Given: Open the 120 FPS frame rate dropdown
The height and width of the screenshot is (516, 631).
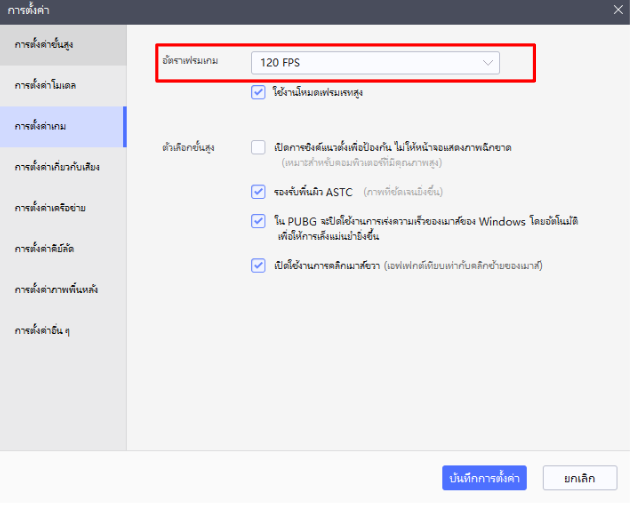Looking at the screenshot, I should [x=374, y=62].
